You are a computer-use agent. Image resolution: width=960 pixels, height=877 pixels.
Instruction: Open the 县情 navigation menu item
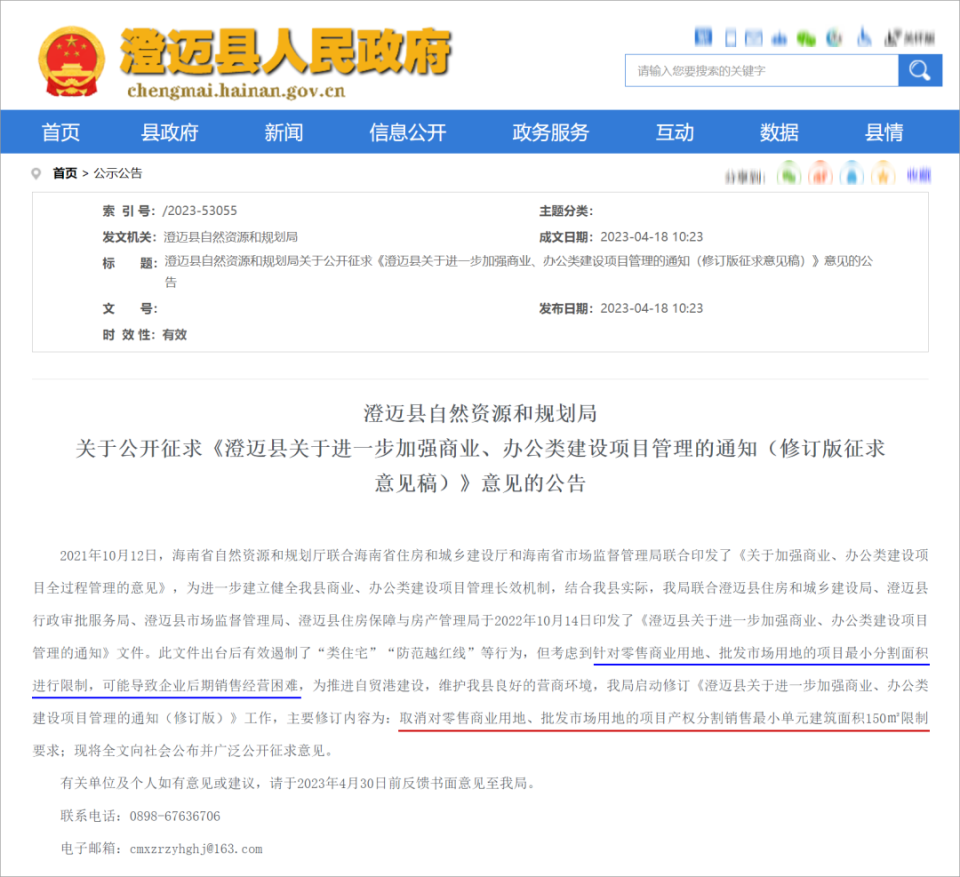click(x=884, y=132)
